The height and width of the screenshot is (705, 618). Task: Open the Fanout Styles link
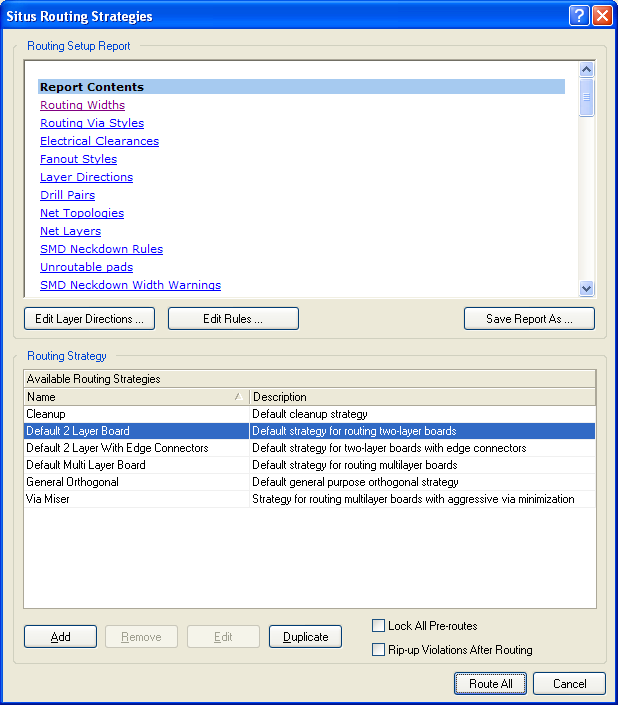78,159
